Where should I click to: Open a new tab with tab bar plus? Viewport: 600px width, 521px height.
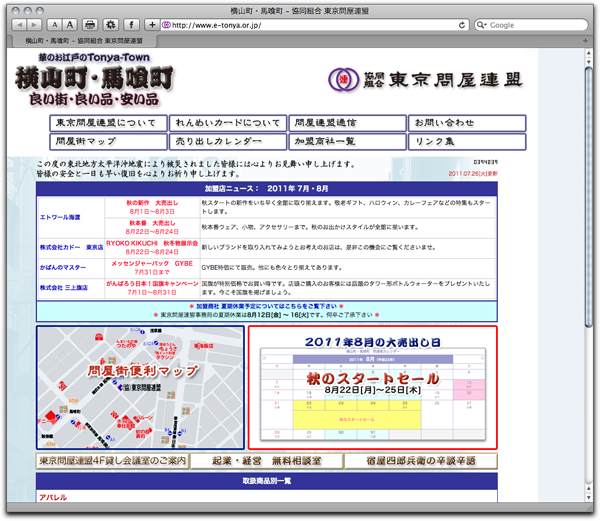(585, 41)
